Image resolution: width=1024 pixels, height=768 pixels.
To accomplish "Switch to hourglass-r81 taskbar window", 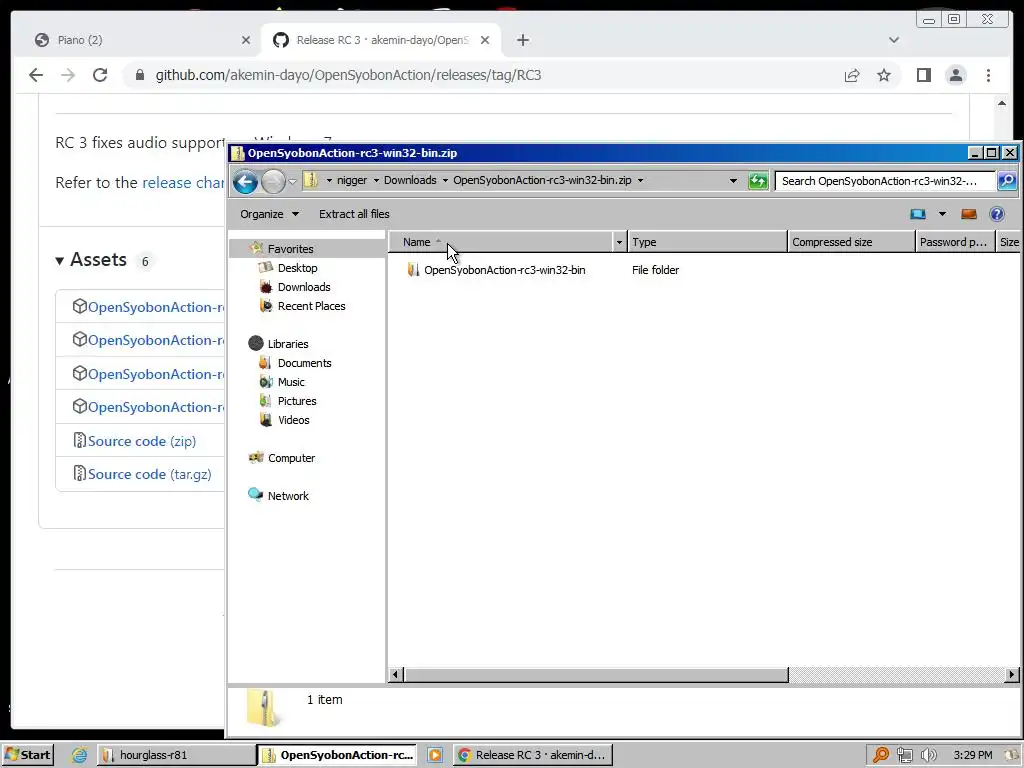I will pyautogui.click(x=176, y=755).
